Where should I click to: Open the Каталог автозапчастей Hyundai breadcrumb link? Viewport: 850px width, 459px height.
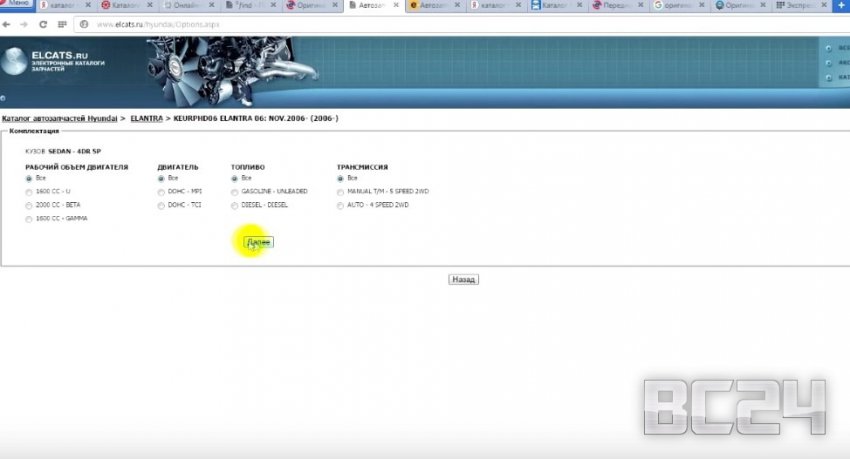pos(59,119)
